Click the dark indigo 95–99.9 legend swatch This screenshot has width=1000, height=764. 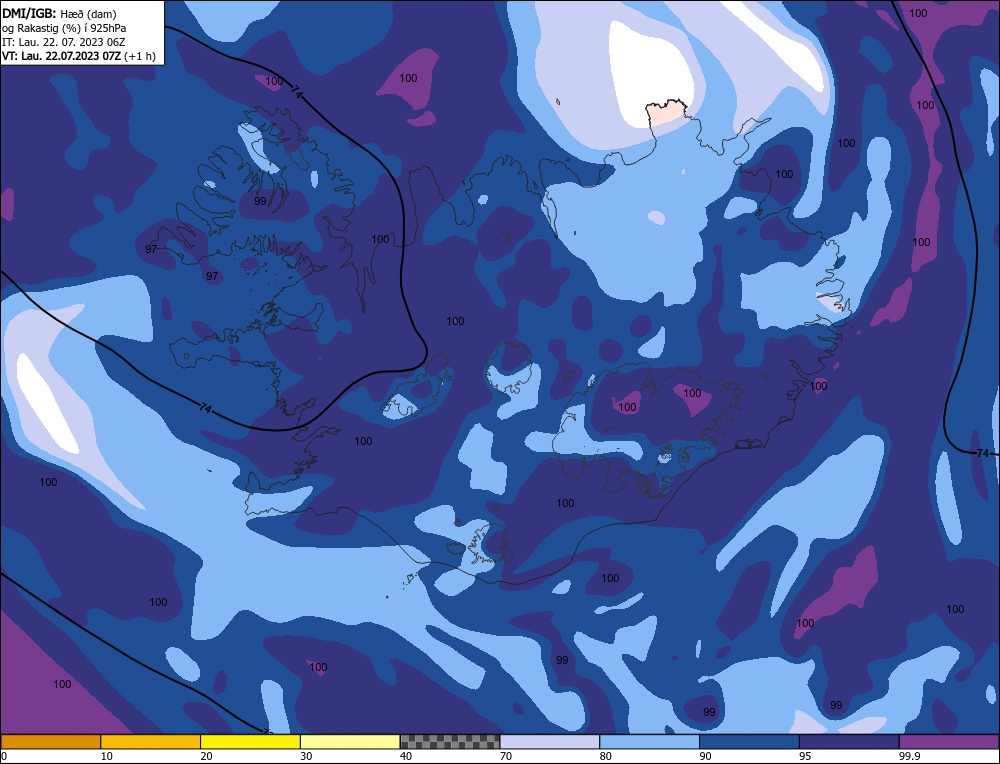849,741
